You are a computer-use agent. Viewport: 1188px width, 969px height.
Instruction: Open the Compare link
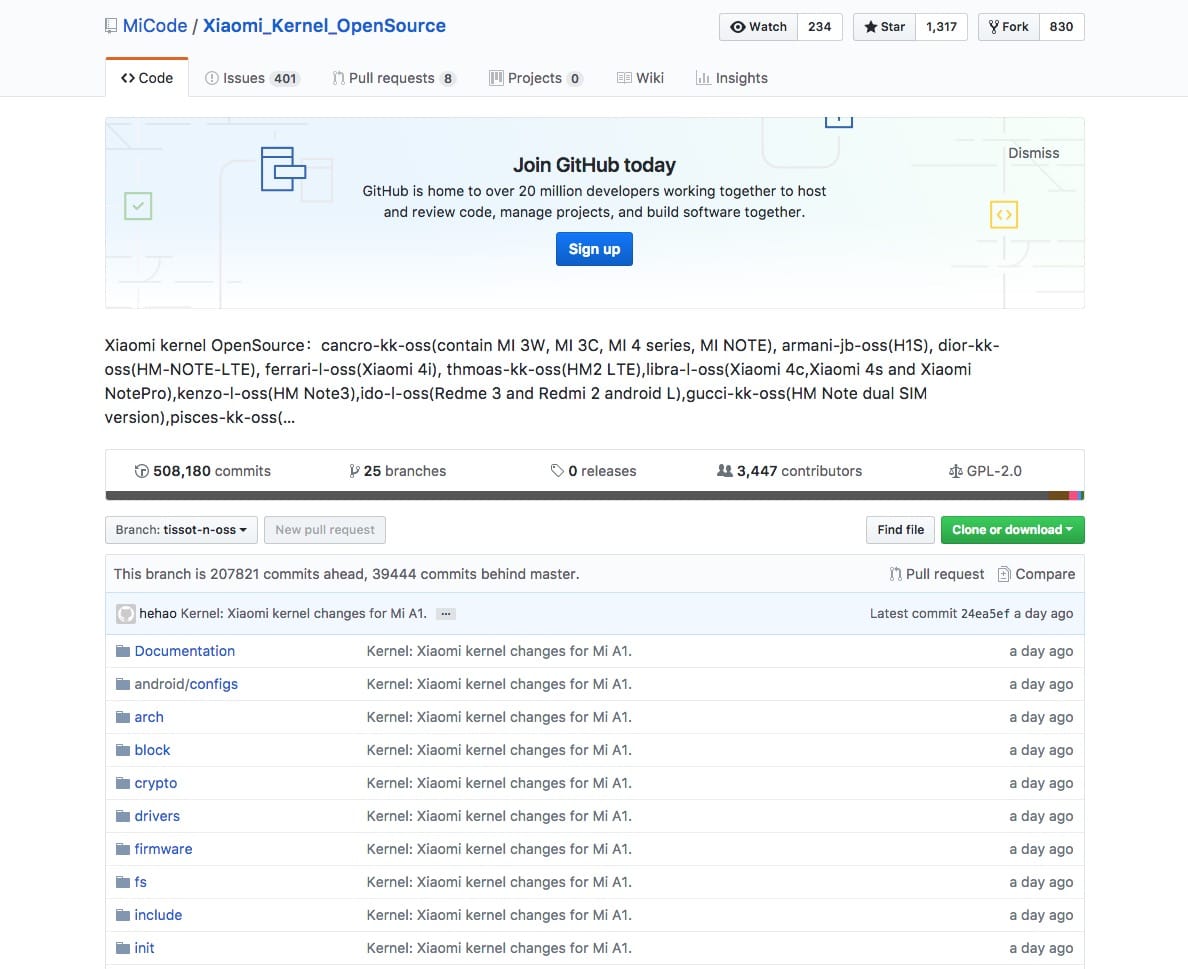click(1036, 574)
